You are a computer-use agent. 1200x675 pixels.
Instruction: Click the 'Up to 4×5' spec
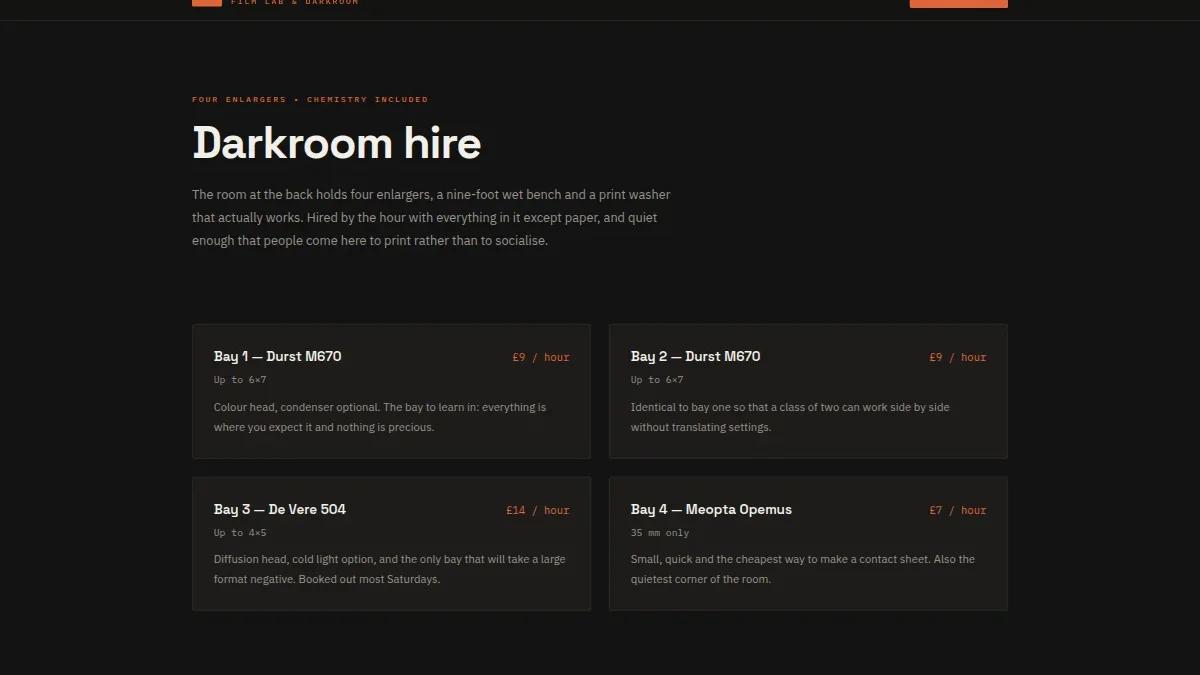coord(240,533)
